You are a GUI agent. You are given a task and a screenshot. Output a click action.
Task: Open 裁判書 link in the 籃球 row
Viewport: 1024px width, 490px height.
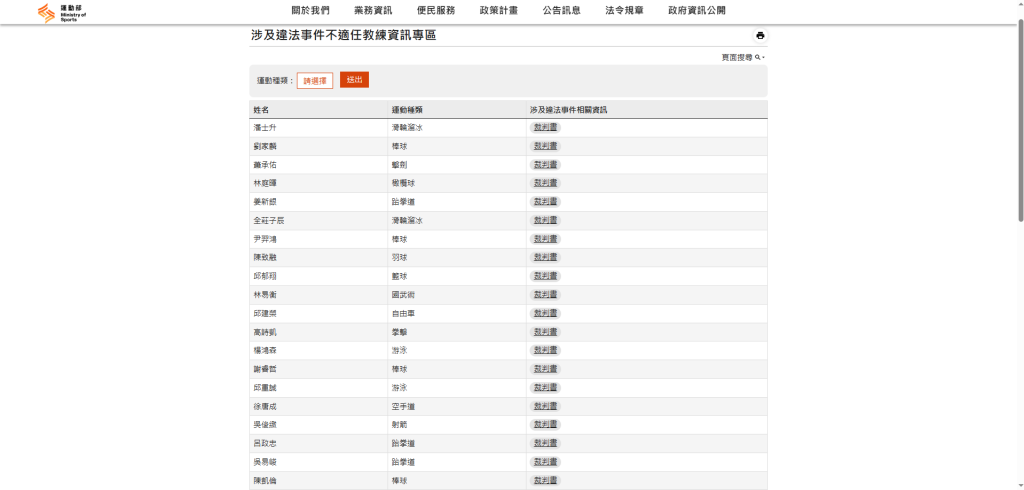pyautogui.click(x=545, y=276)
